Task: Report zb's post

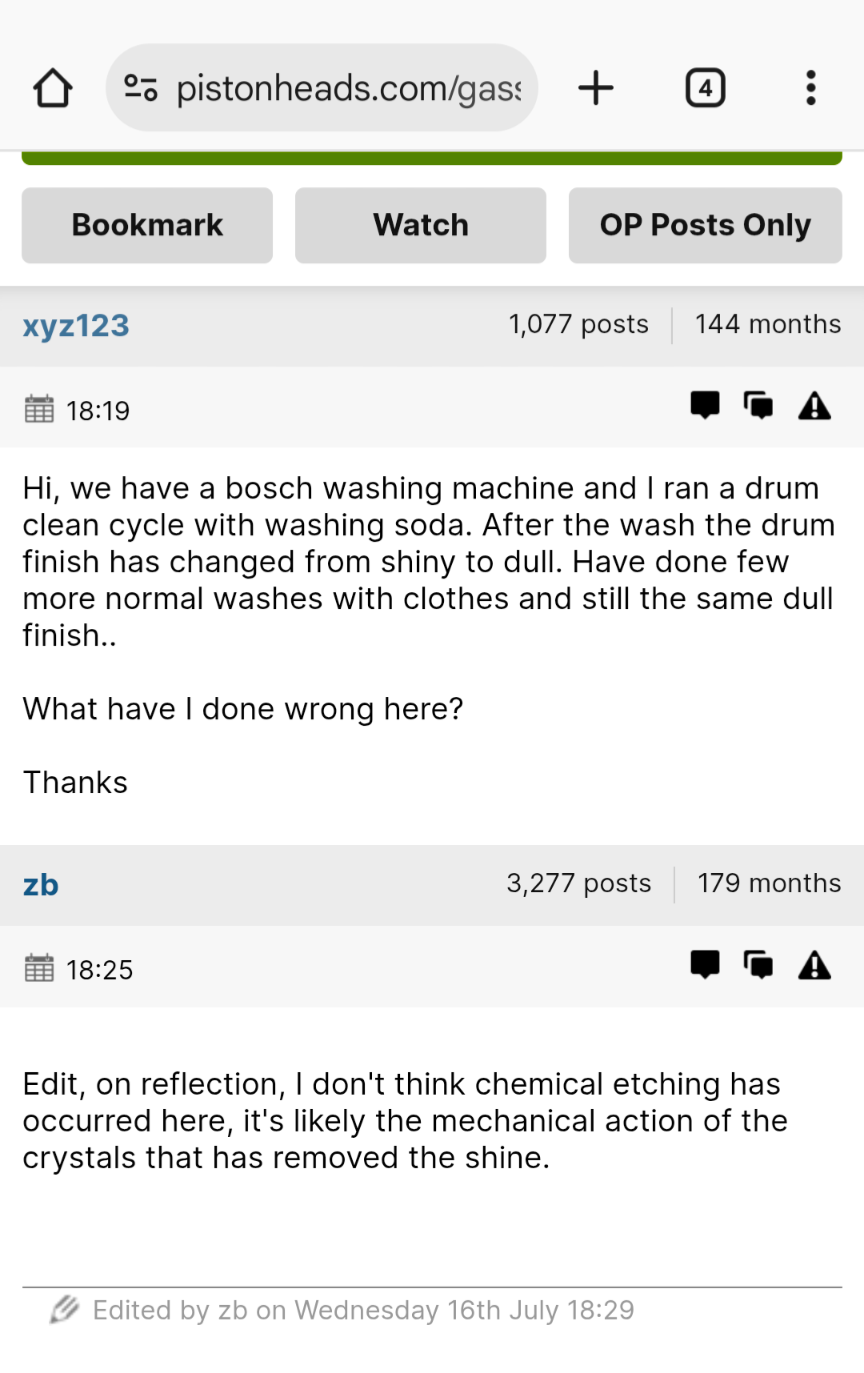Action: point(815,965)
